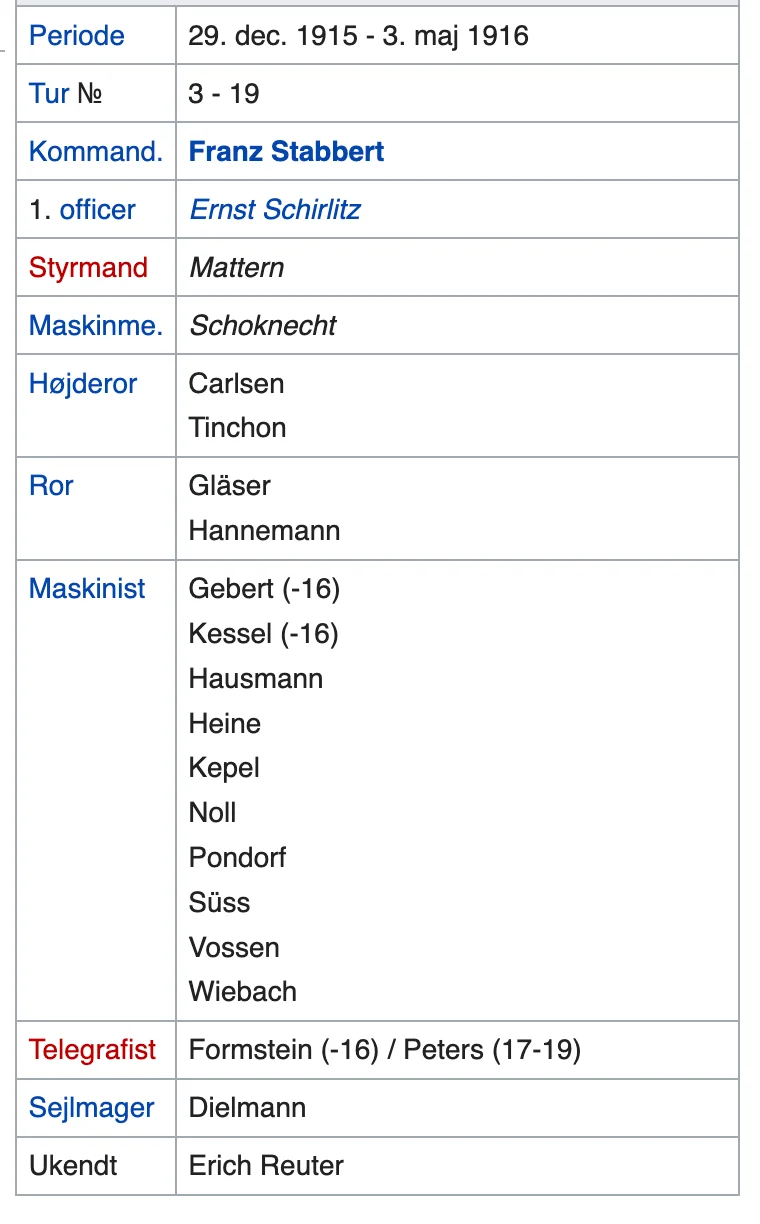This screenshot has height=1224, width=760.
Task: Click the red Telegrafist link
Action: pyautogui.click(x=92, y=1050)
